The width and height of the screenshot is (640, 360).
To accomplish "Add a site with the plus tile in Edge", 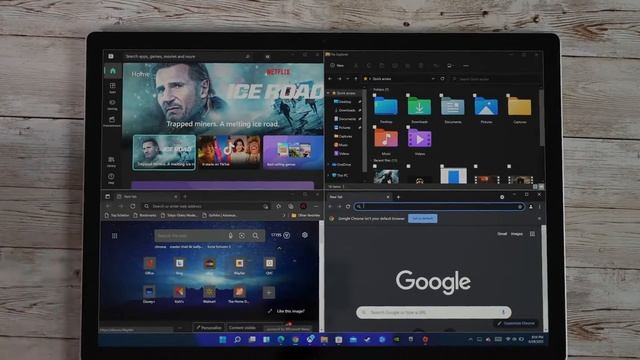I will point(269,292).
